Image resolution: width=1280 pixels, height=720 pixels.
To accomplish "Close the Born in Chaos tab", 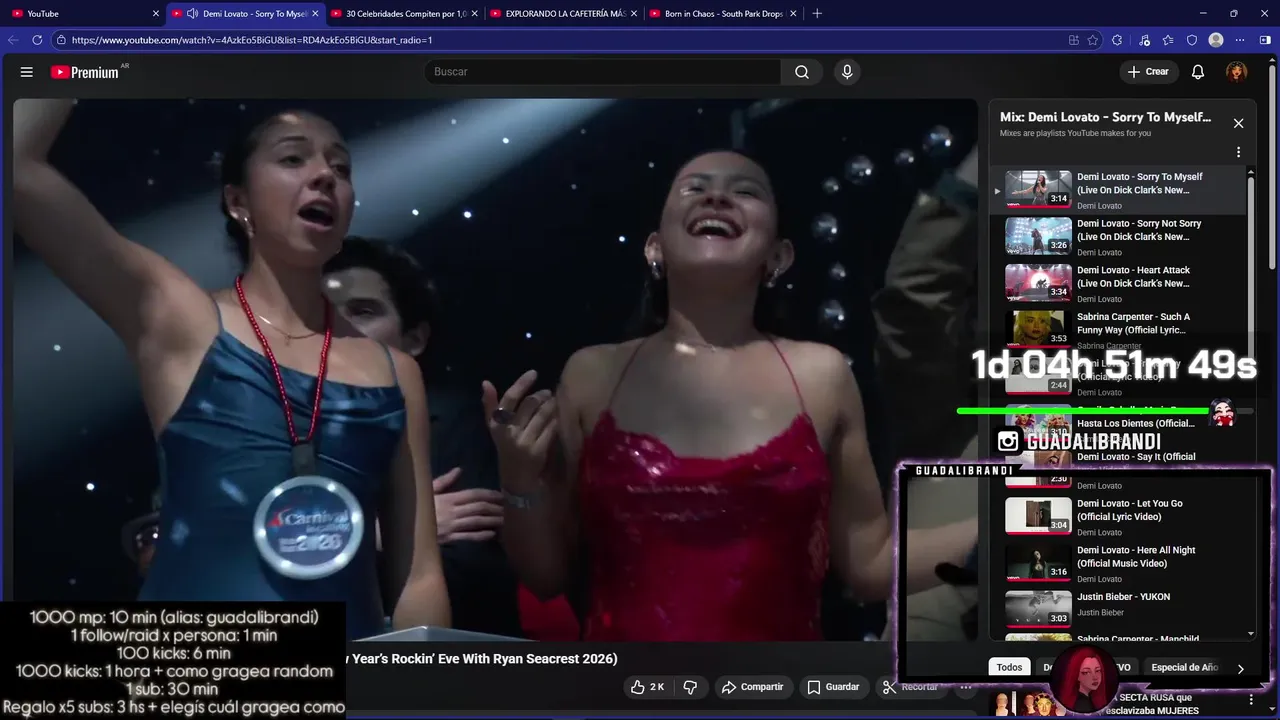I will tap(793, 13).
